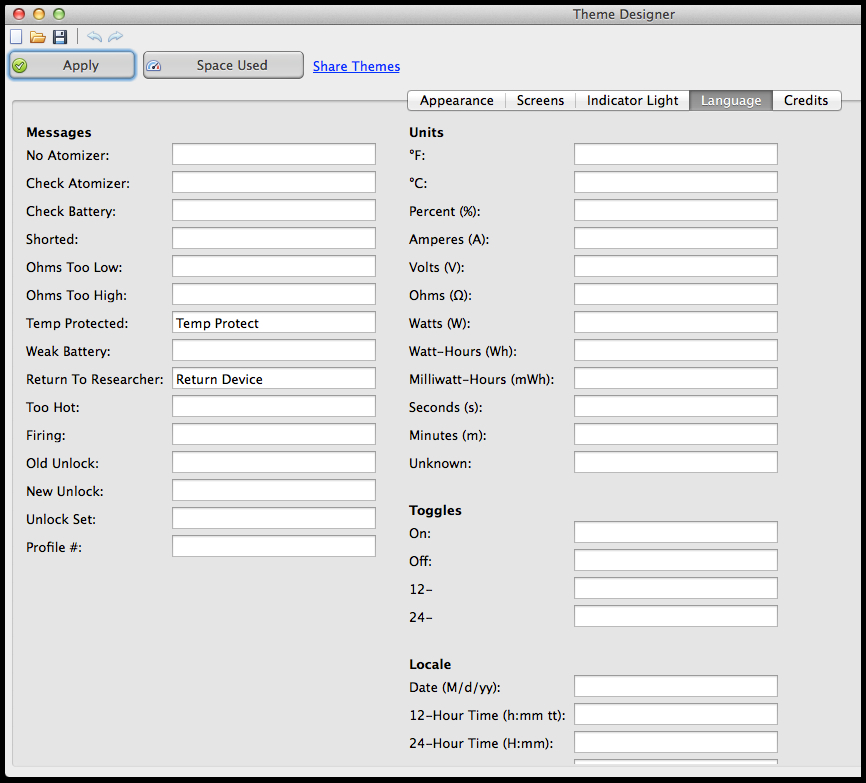
Task: Open the Indicator Light tab
Action: pos(632,100)
